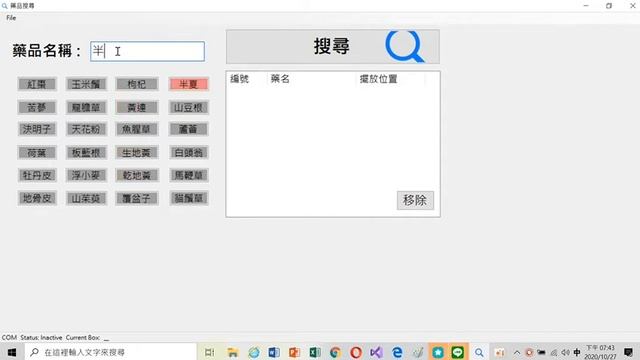Click the 貓鬚草 herb button

pyautogui.click(x=189, y=198)
